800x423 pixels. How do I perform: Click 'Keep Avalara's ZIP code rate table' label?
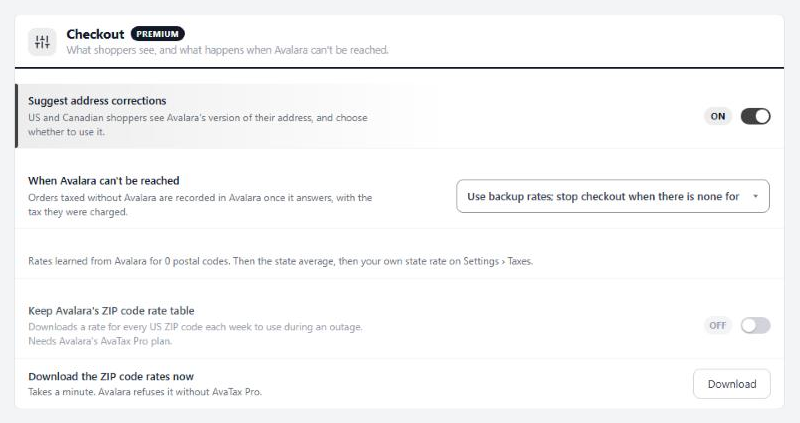[111, 311]
